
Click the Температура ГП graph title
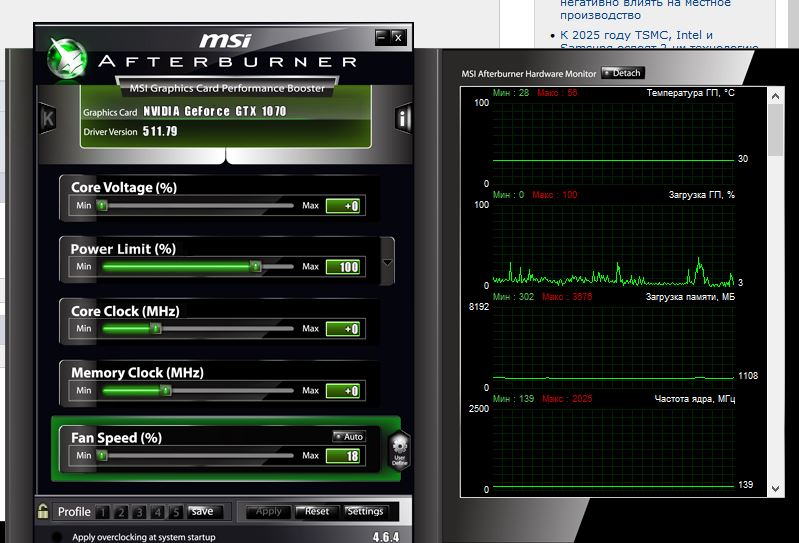click(x=690, y=93)
